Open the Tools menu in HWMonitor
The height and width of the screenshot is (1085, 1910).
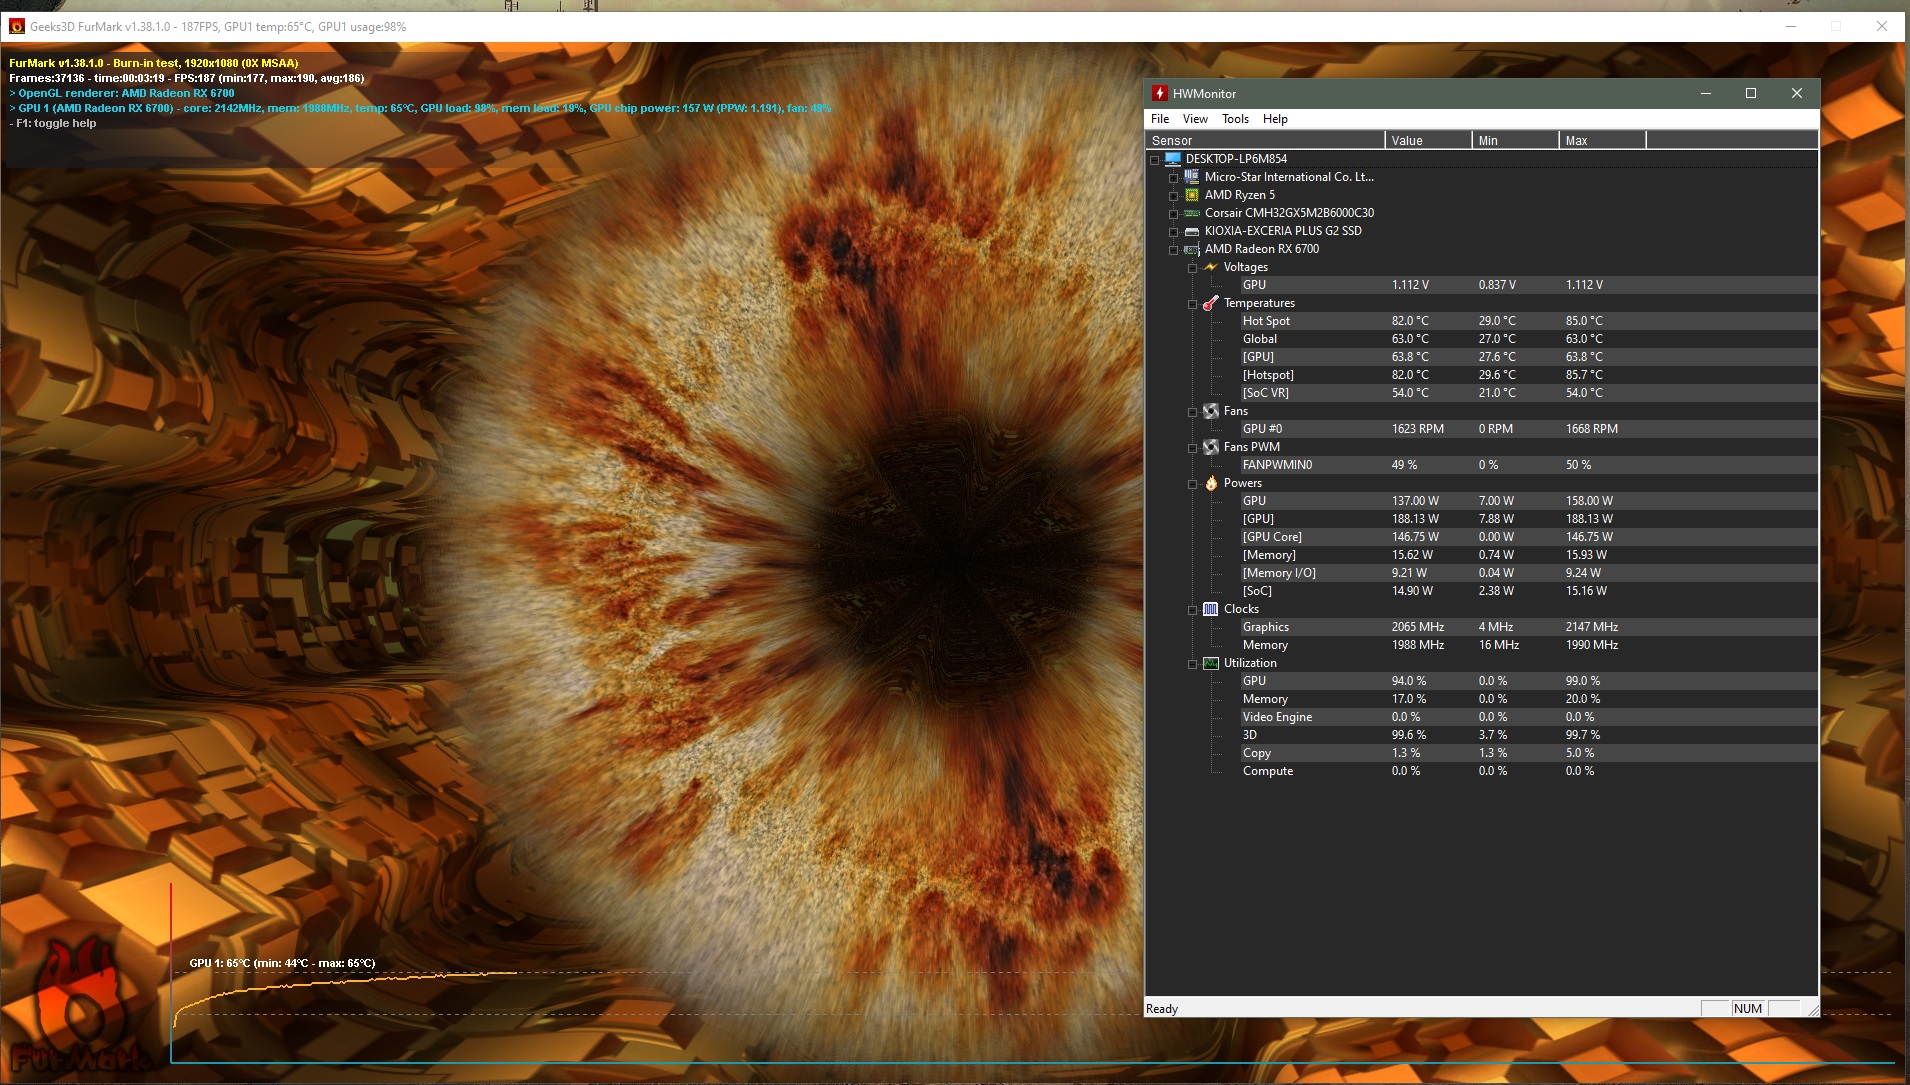click(1235, 119)
